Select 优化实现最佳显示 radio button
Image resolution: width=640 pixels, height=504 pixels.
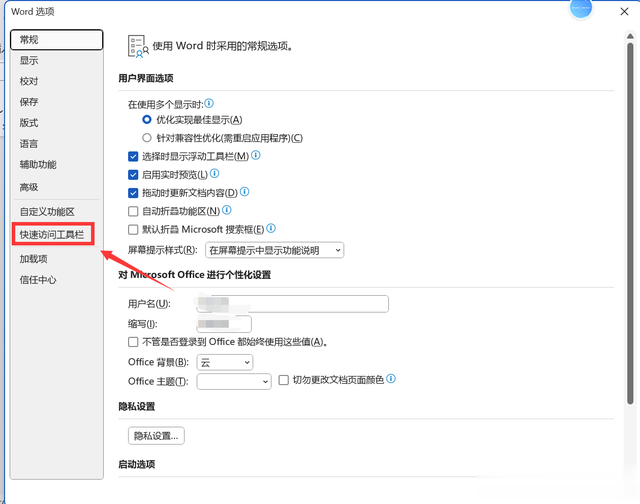point(147,120)
